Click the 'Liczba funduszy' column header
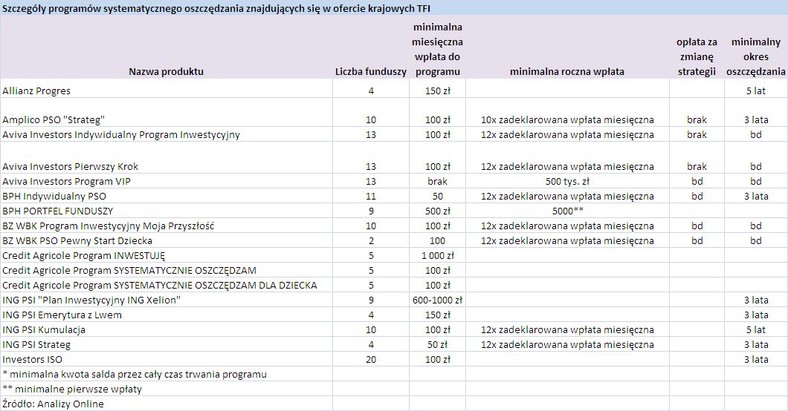Screen dimensions: 788x411 pos(371,71)
